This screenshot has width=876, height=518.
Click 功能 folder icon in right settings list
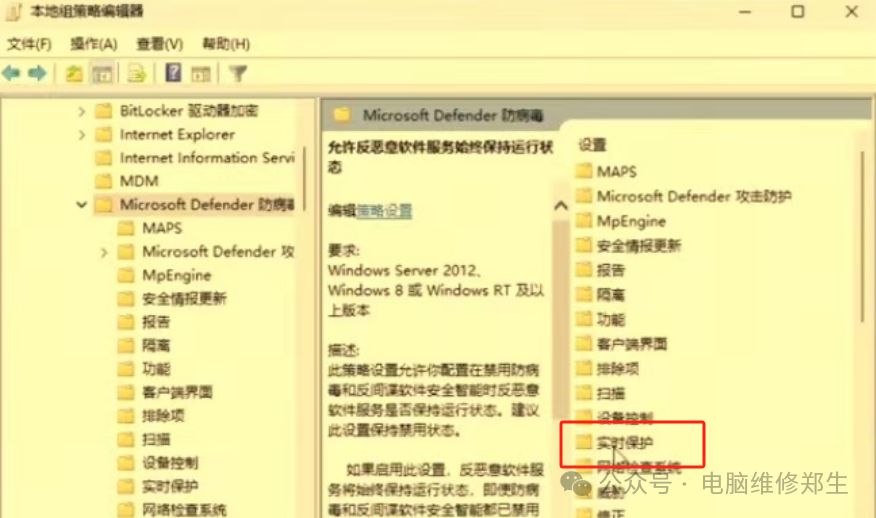coord(584,319)
